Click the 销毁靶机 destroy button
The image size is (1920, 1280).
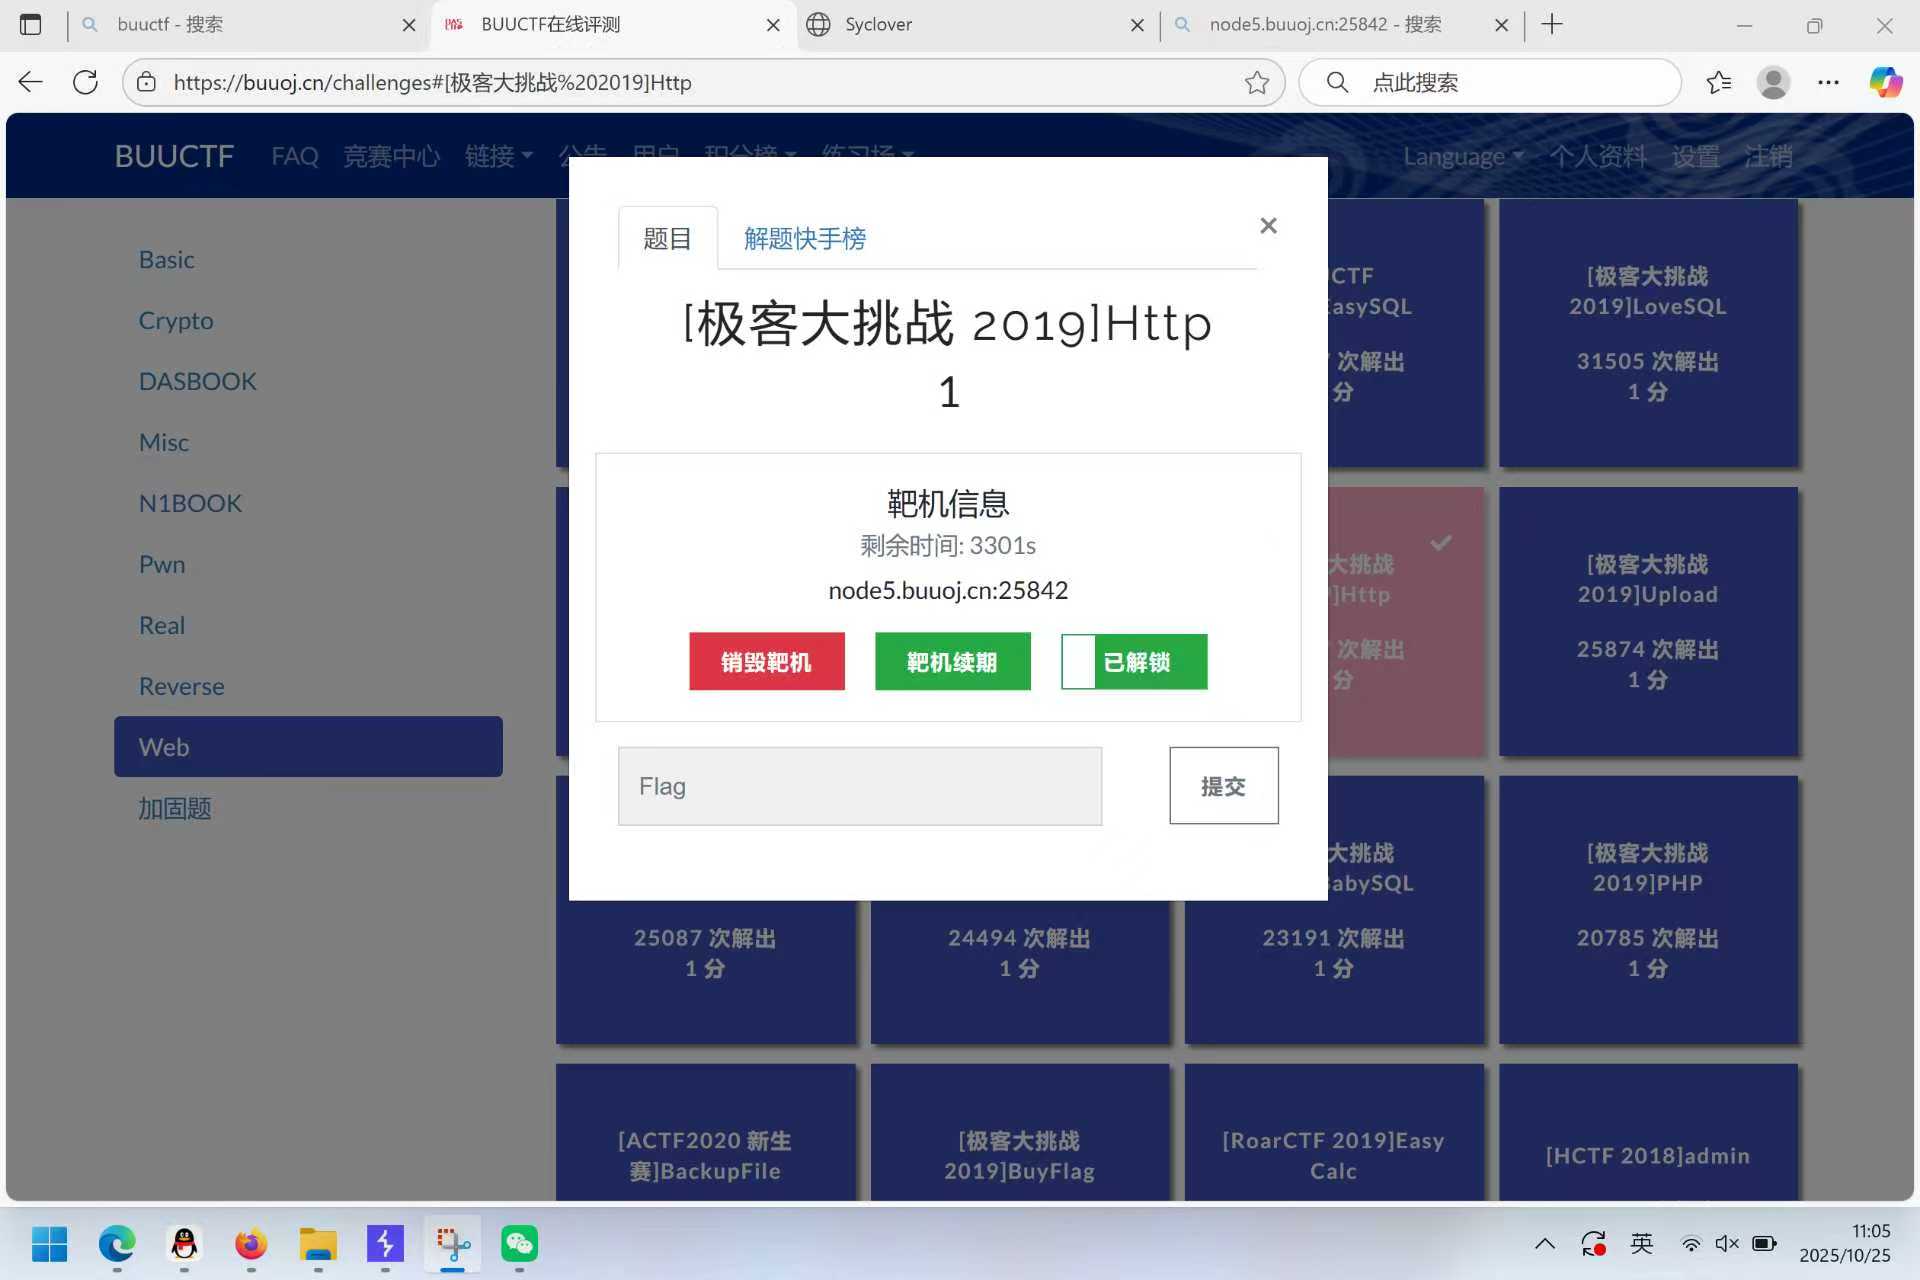766,662
